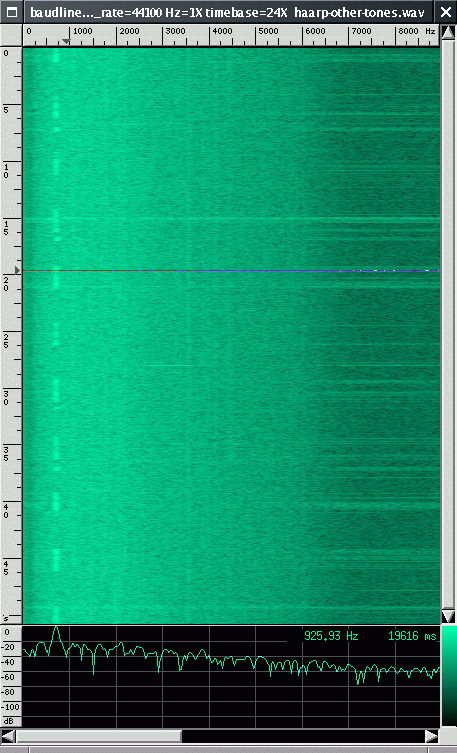Click the 10 second mark on time ruler

[6, 171]
